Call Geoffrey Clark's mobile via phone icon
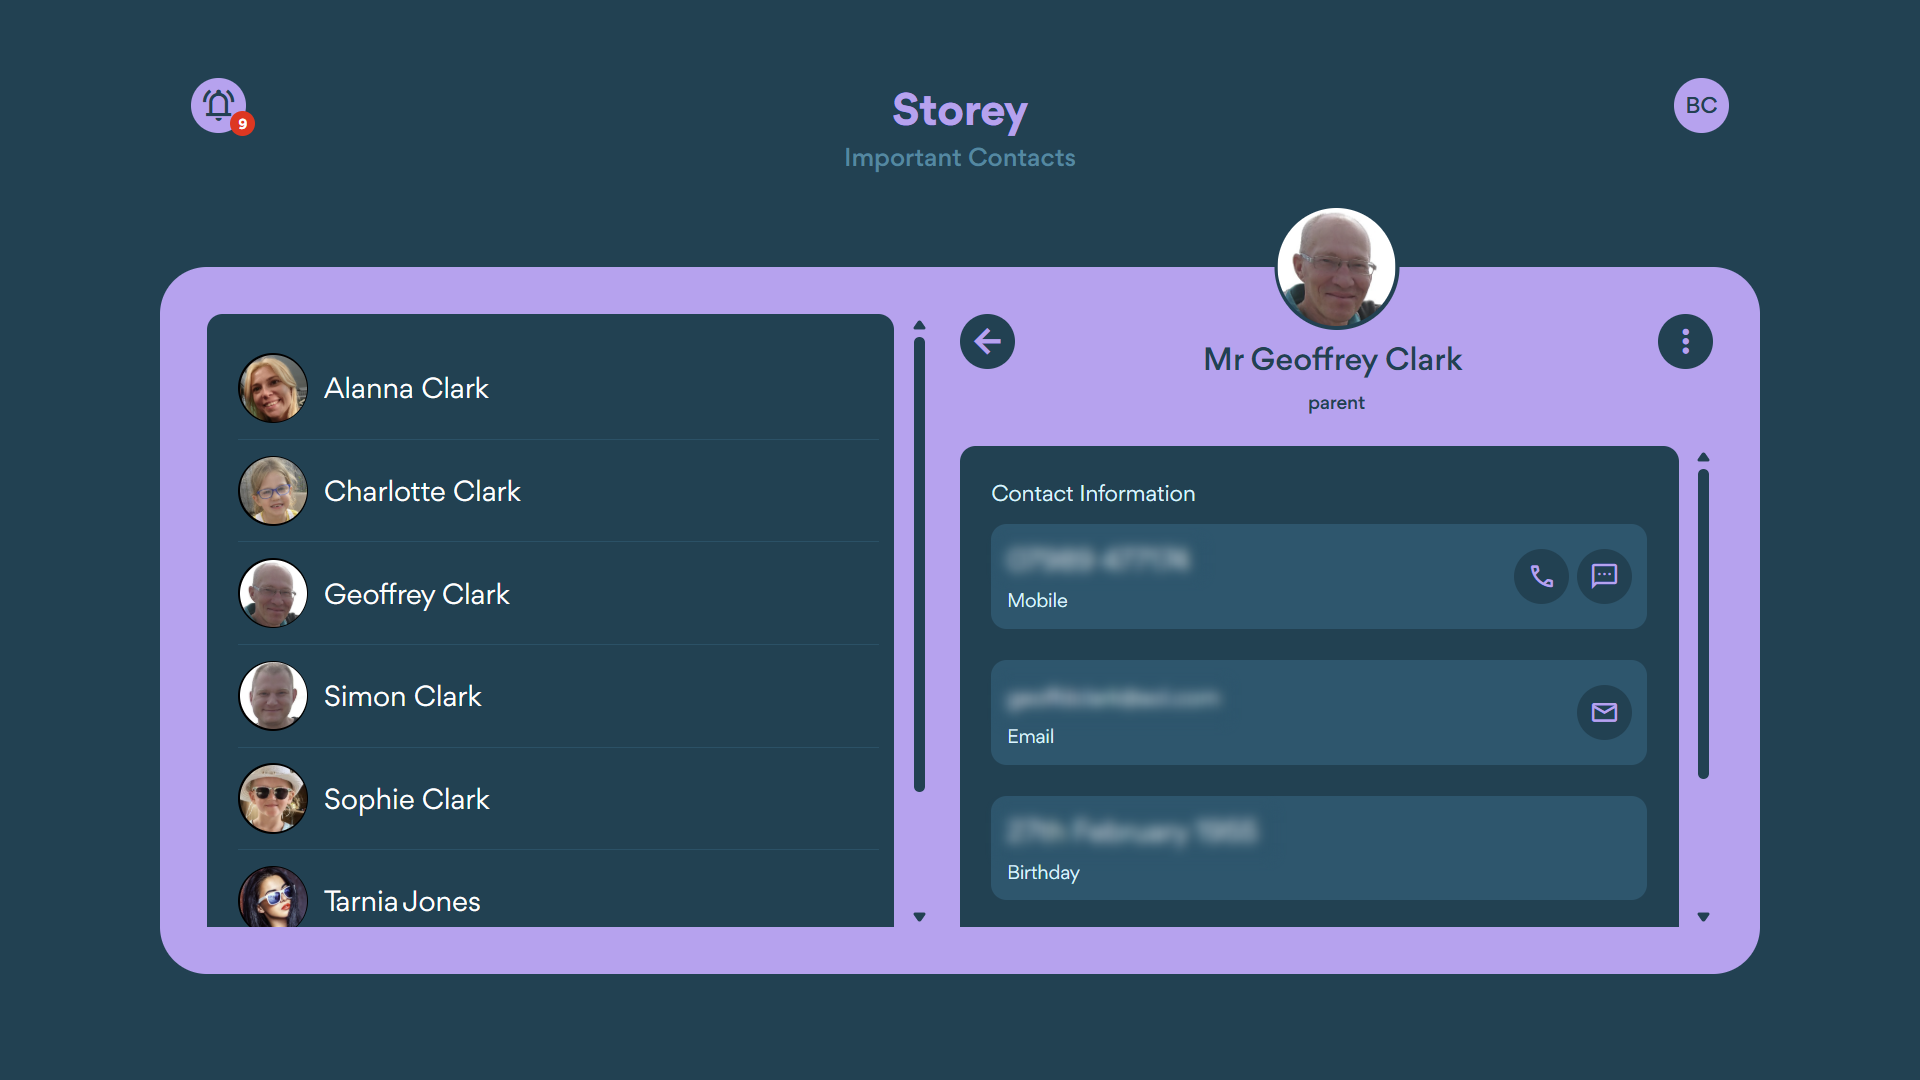This screenshot has width=1920, height=1080. [x=1540, y=576]
